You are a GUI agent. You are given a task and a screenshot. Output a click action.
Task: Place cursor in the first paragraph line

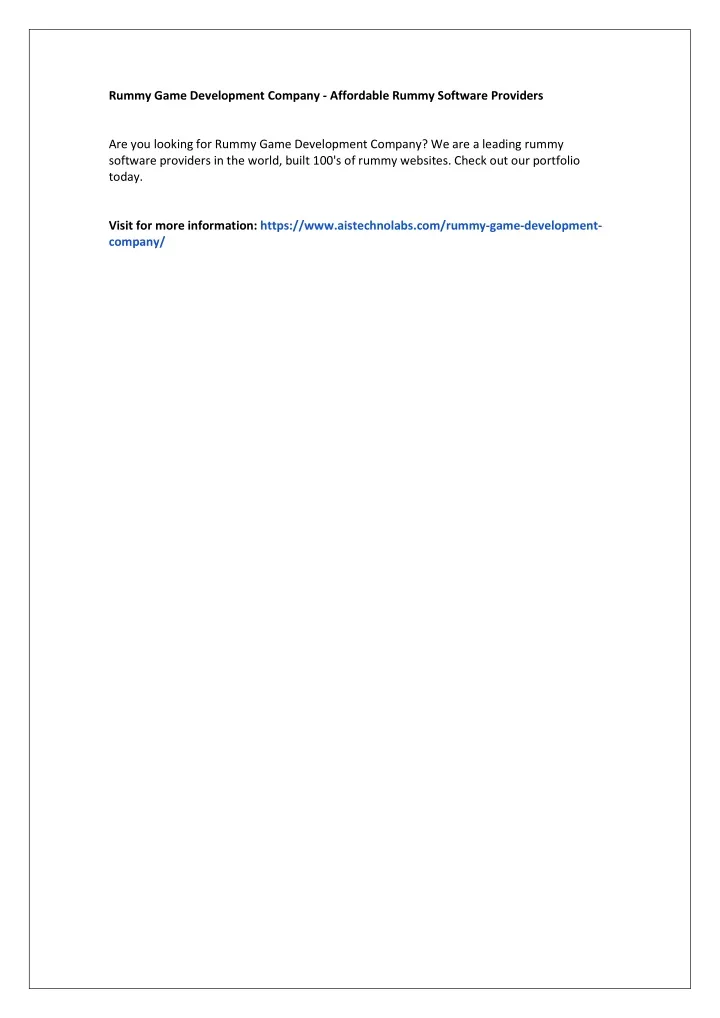click(x=336, y=145)
